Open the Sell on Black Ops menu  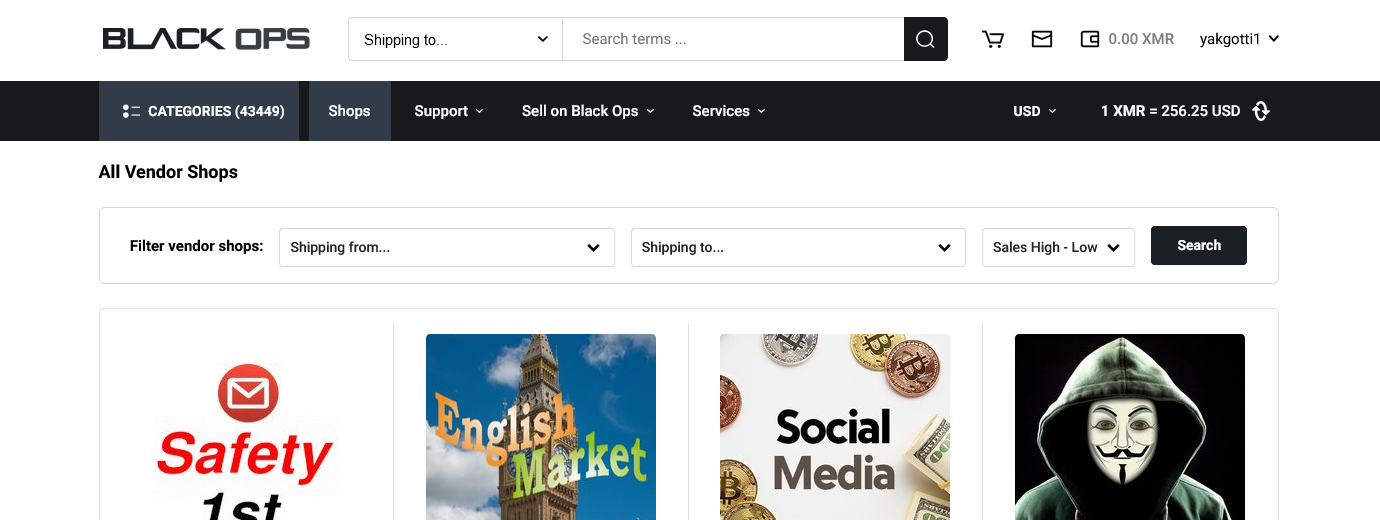pos(588,111)
